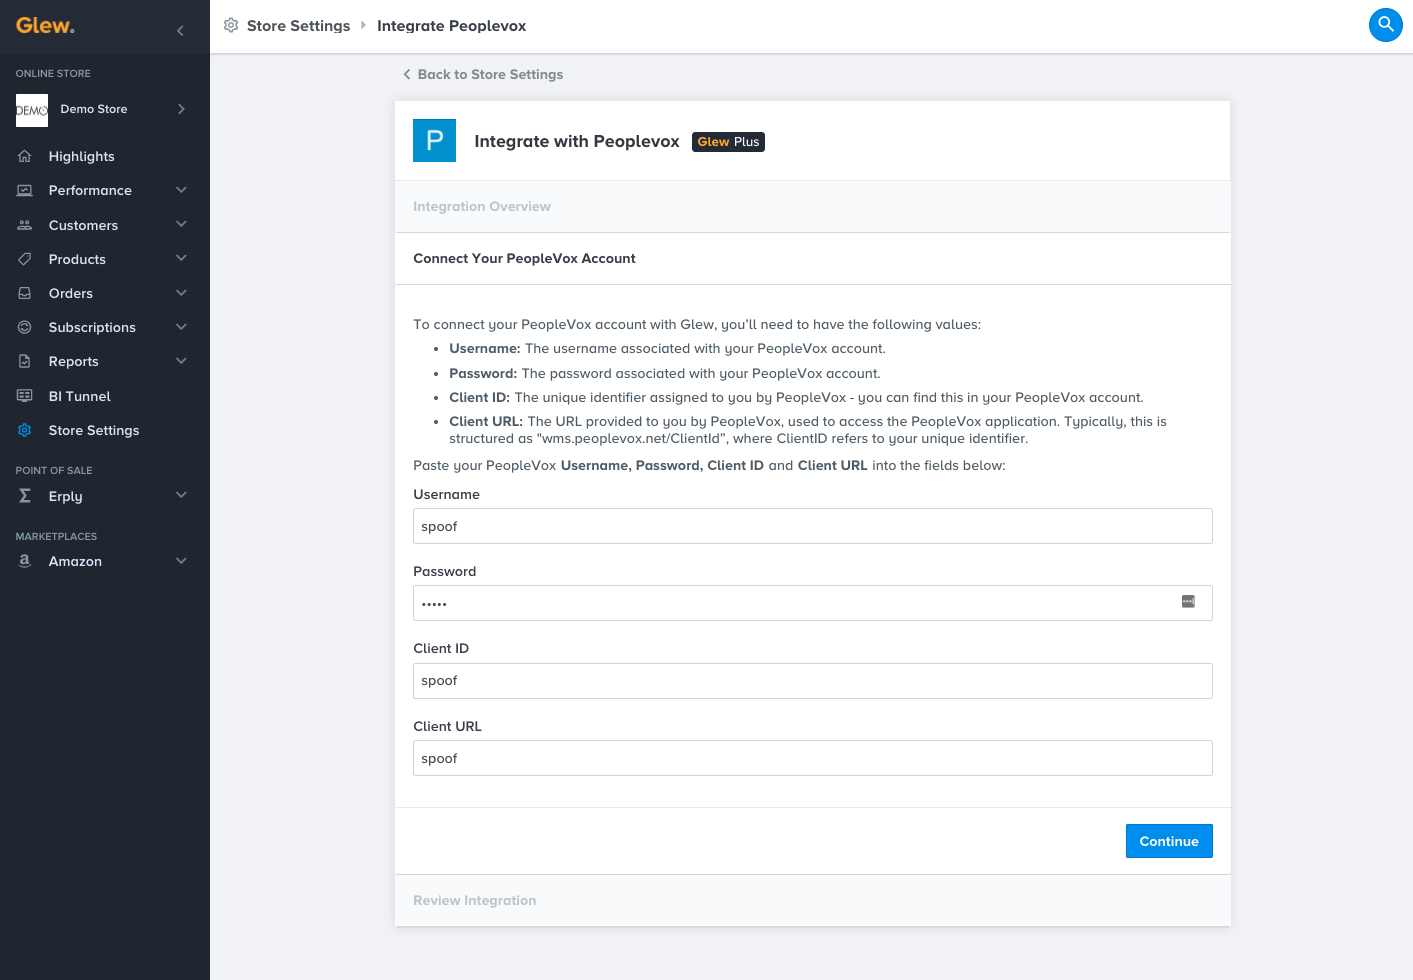This screenshot has height=980, width=1413.
Task: Click Connect Your PeopleVox Account heading
Action: click(x=524, y=258)
